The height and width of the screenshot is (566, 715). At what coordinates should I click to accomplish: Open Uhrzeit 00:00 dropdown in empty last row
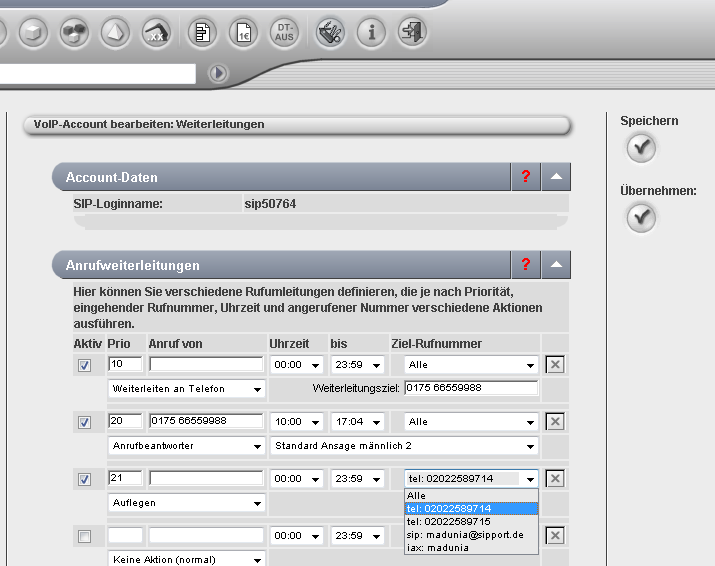pyautogui.click(x=297, y=536)
